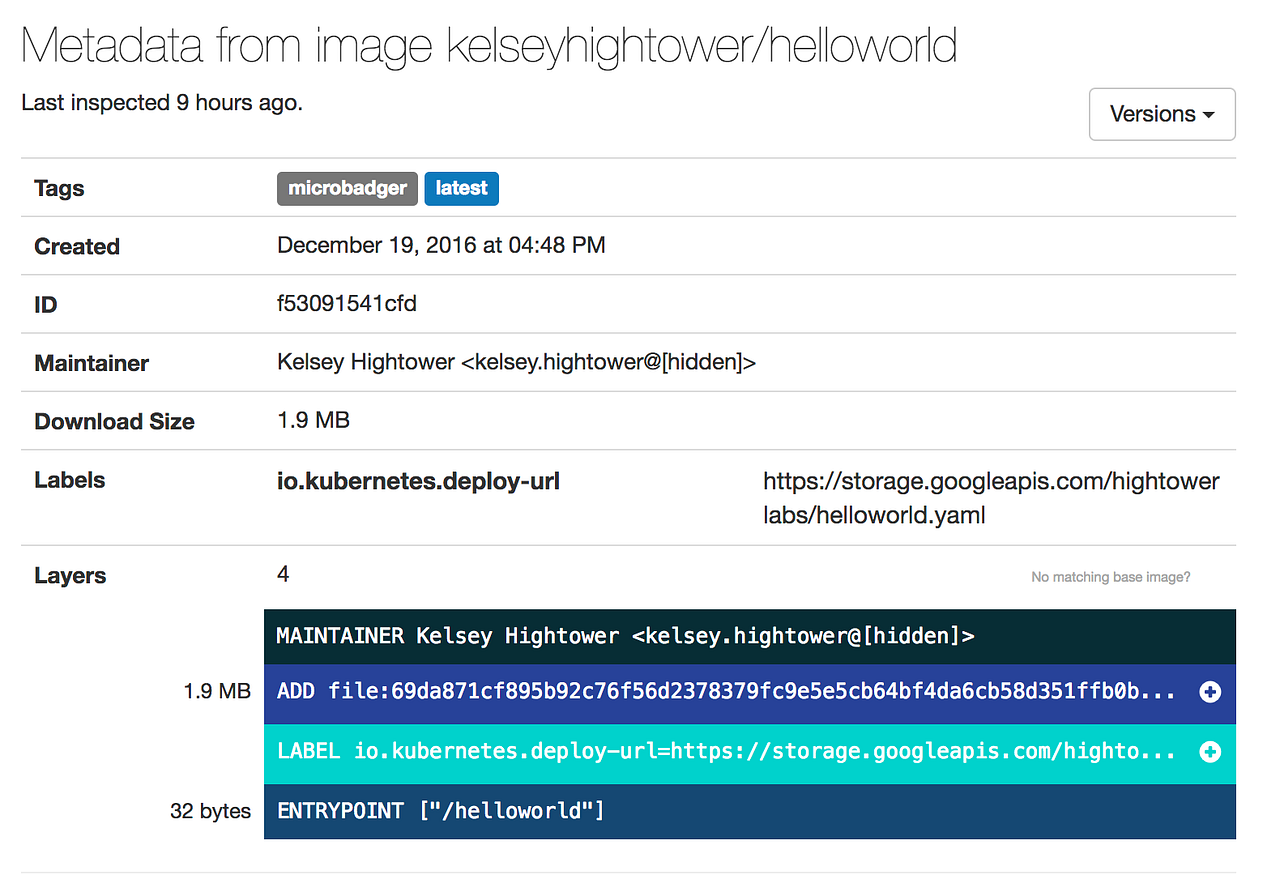Click the Layers count showing 4

283,574
